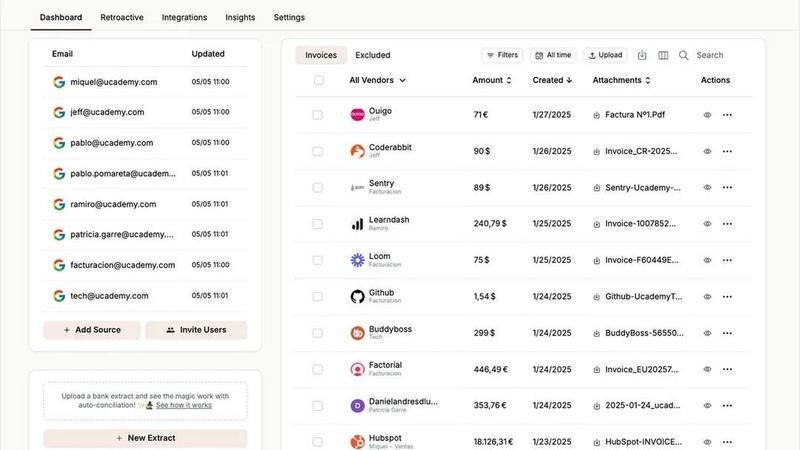This screenshot has height=450, width=800.
Task: Click the Factorial vendor logo
Action: point(357,369)
